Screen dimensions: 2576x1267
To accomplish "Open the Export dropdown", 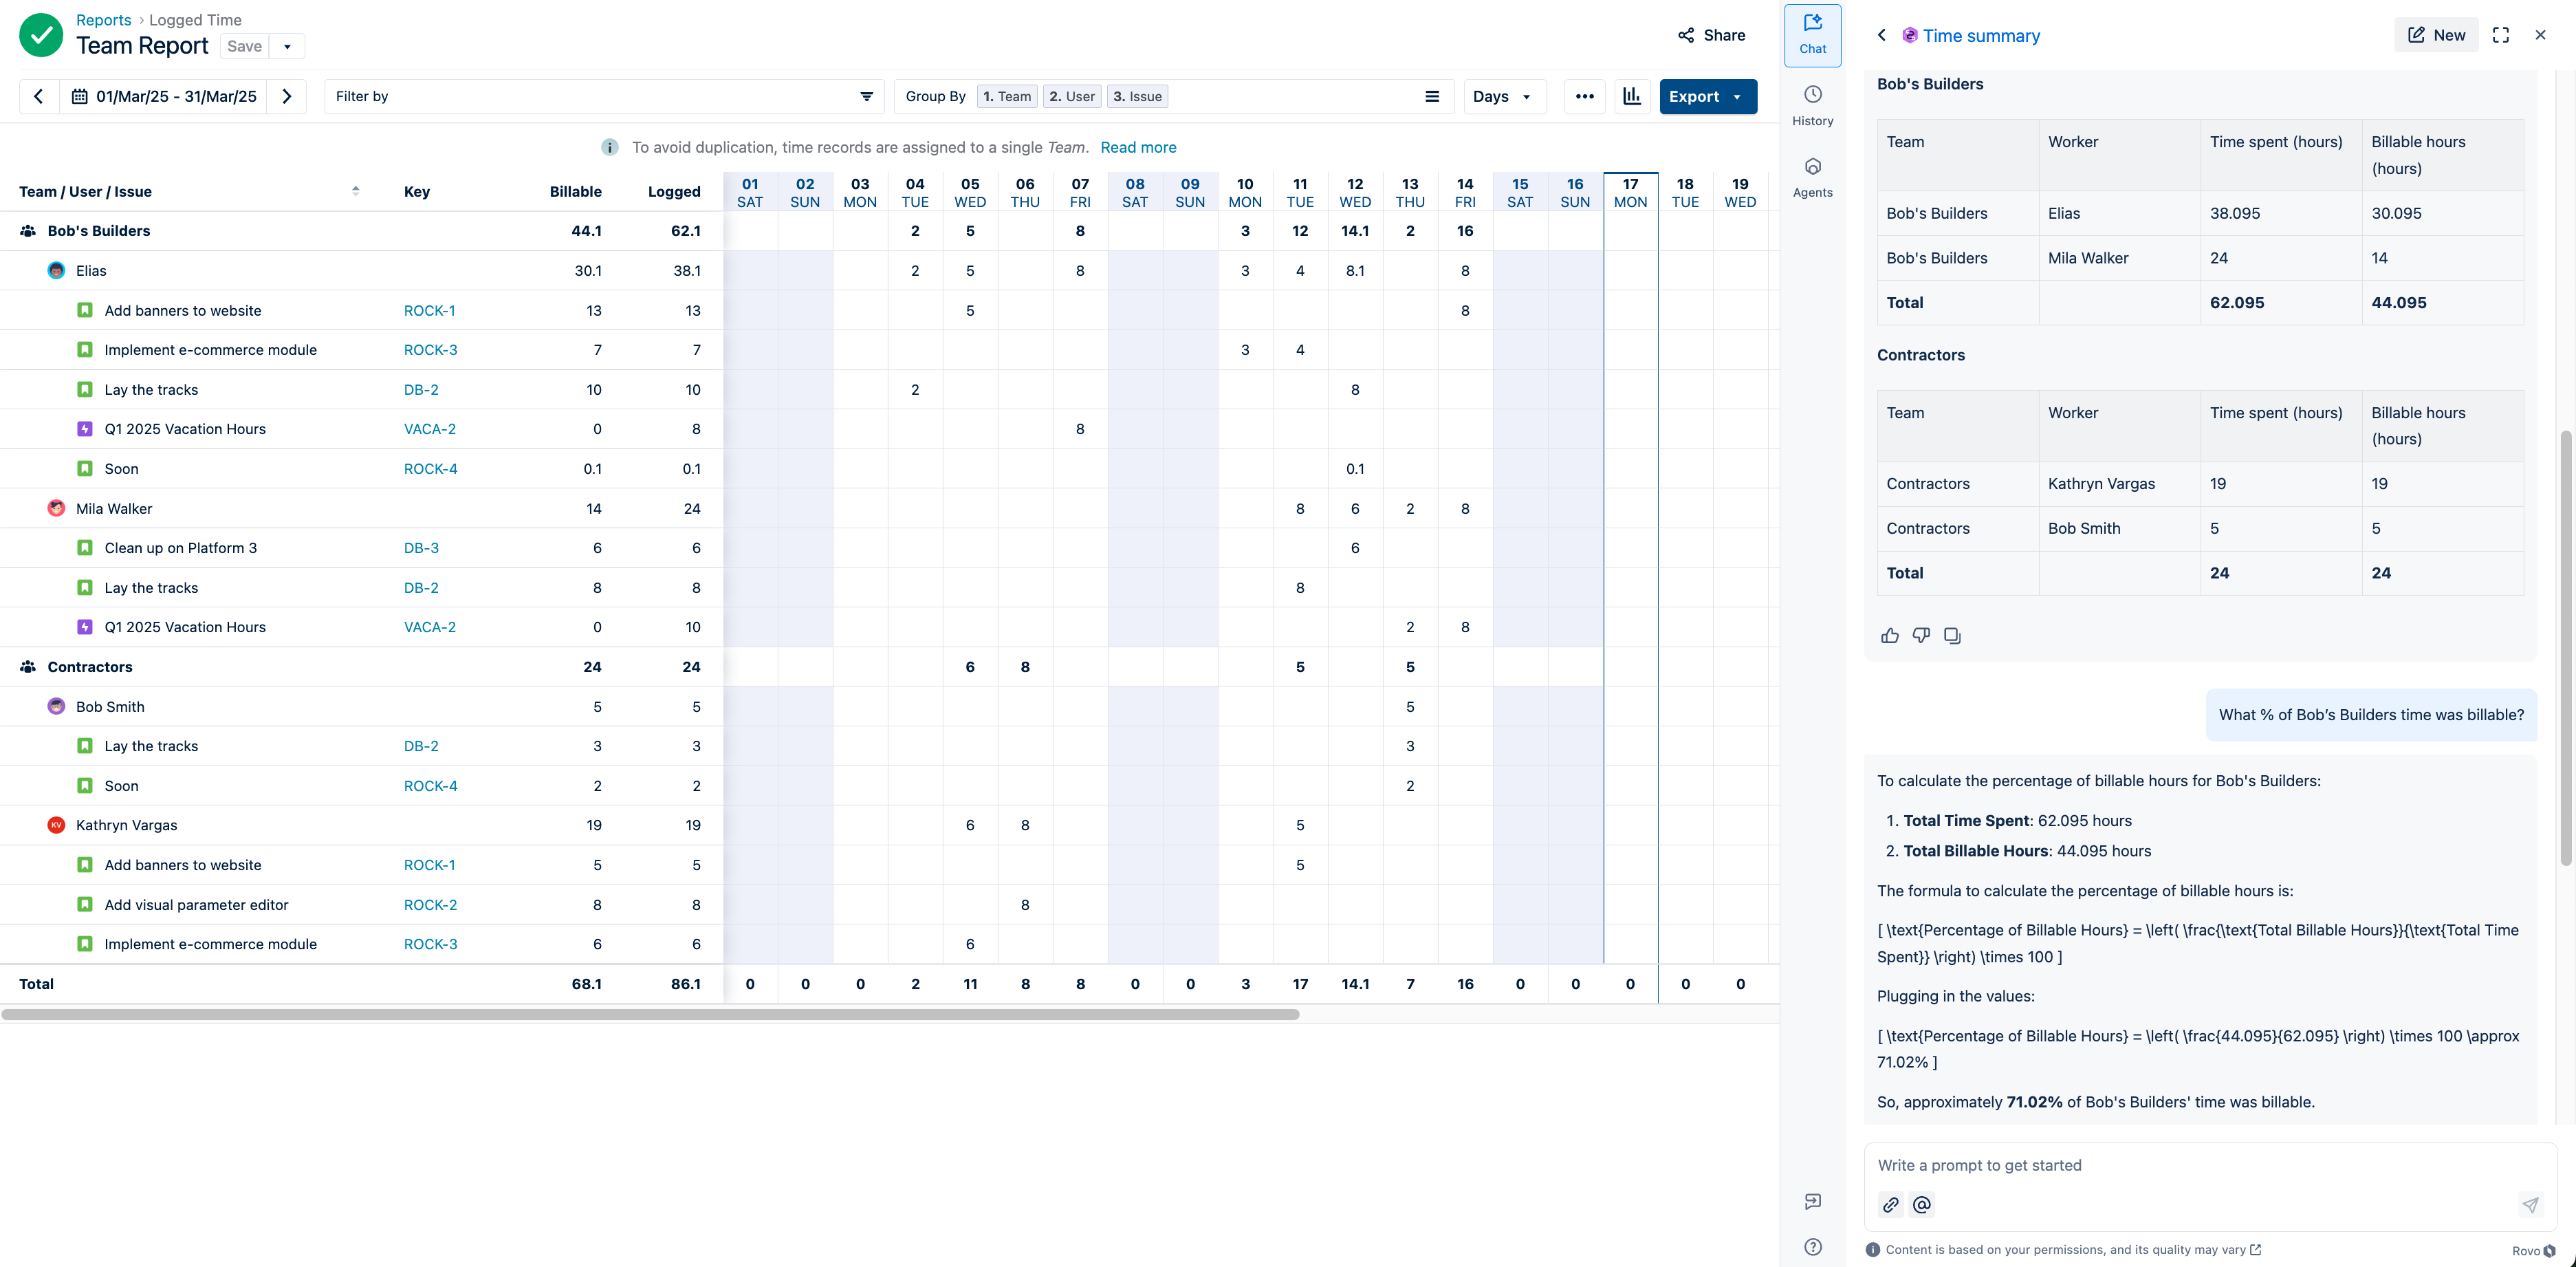I will pyautogui.click(x=1707, y=96).
